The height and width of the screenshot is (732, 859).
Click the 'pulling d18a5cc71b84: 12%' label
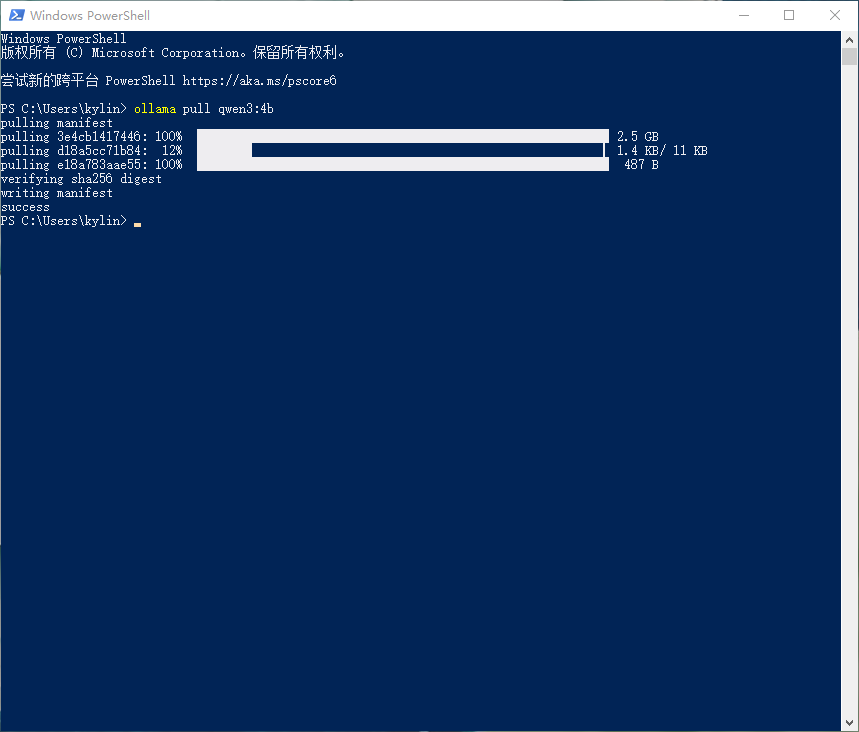click(x=91, y=151)
